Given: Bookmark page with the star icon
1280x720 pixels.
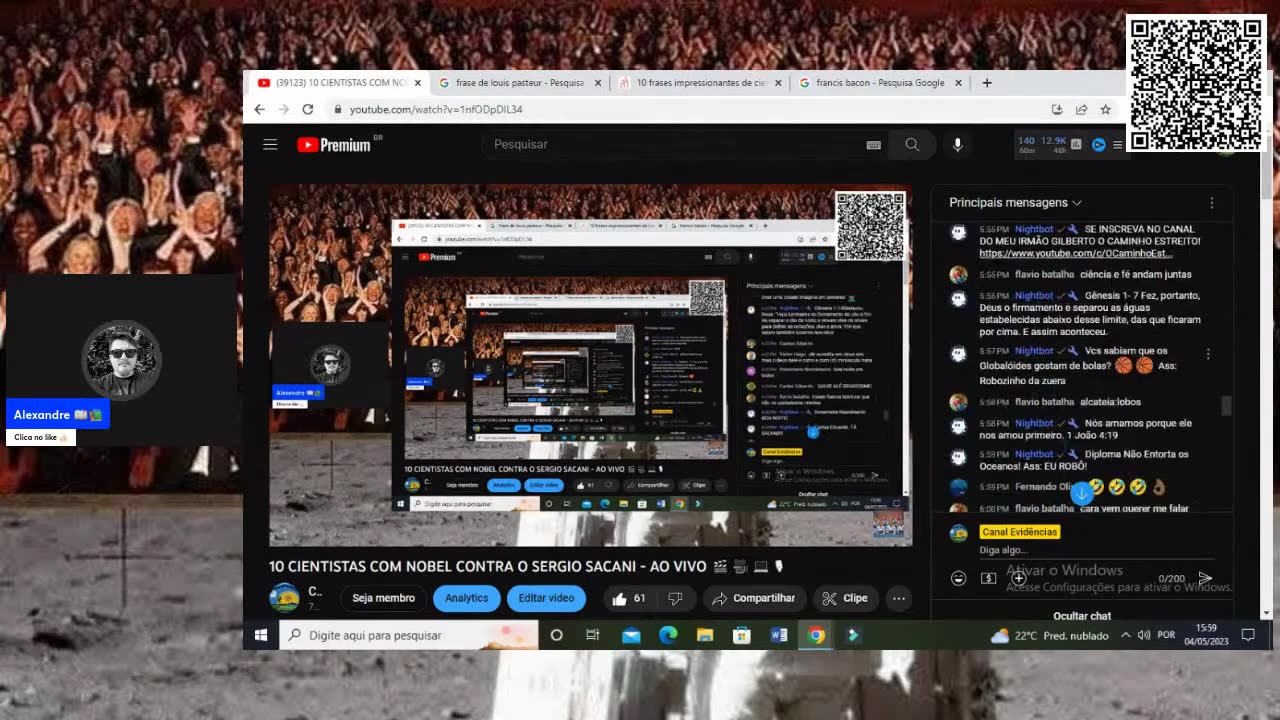Looking at the screenshot, I should (1105, 109).
